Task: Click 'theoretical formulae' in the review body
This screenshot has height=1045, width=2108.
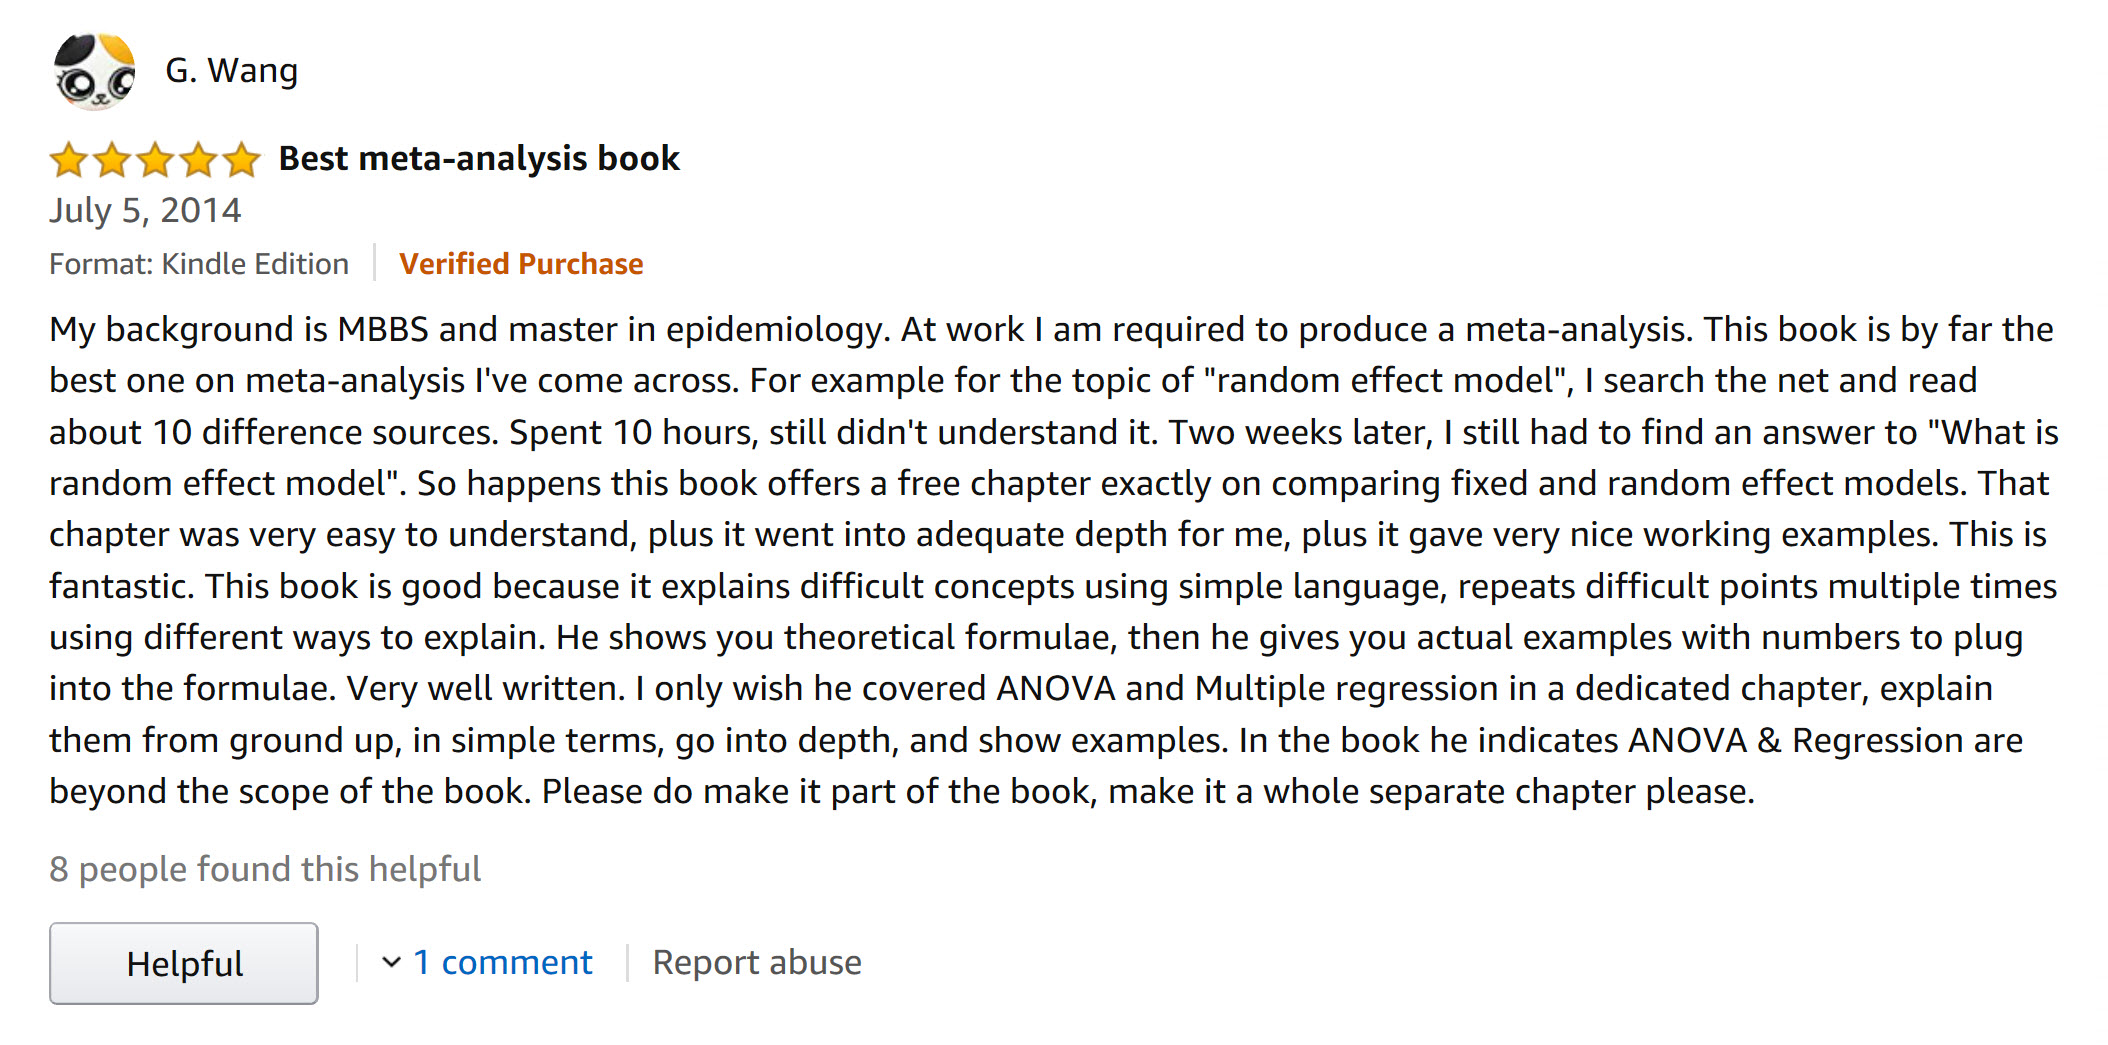Action: tap(946, 637)
